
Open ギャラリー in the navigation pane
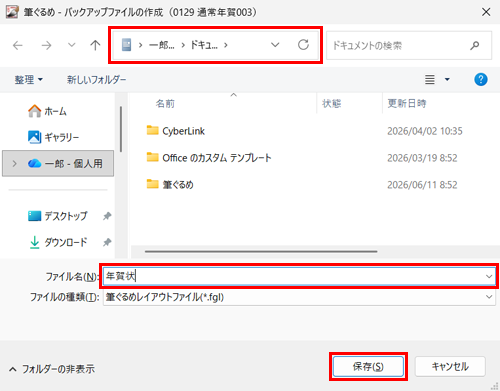tap(53, 137)
